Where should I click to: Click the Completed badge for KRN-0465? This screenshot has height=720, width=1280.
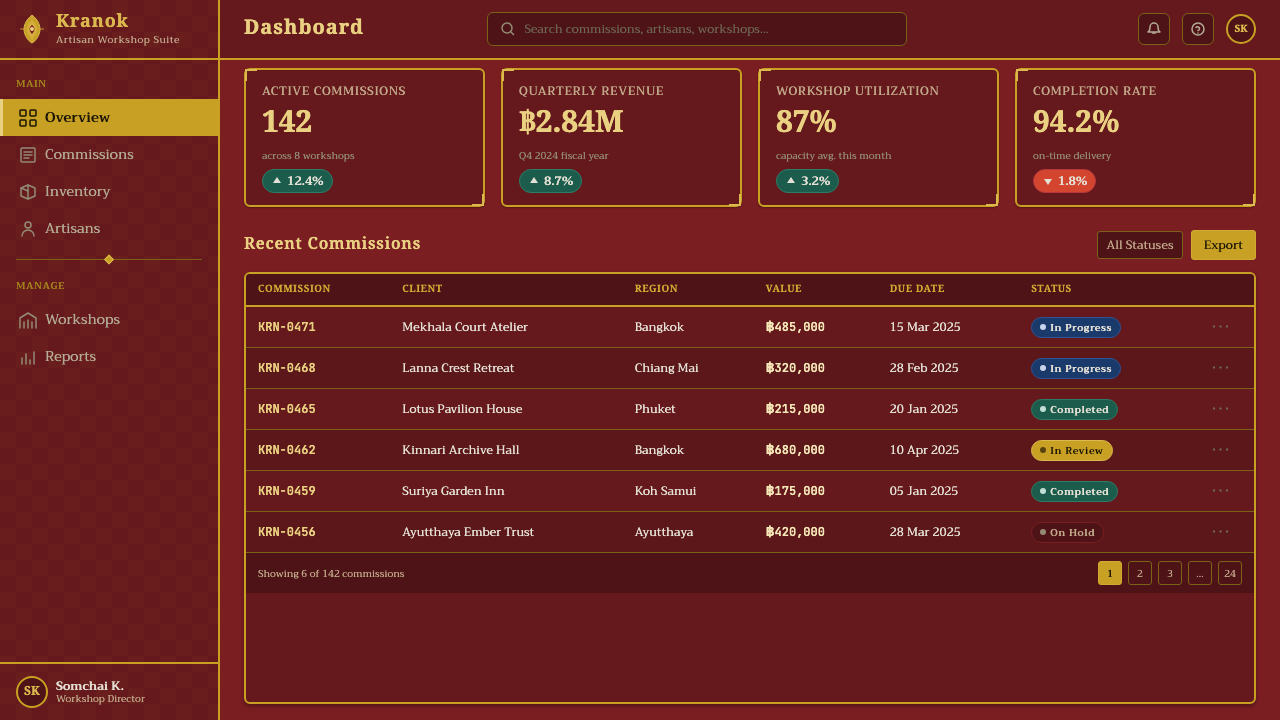[1074, 409]
